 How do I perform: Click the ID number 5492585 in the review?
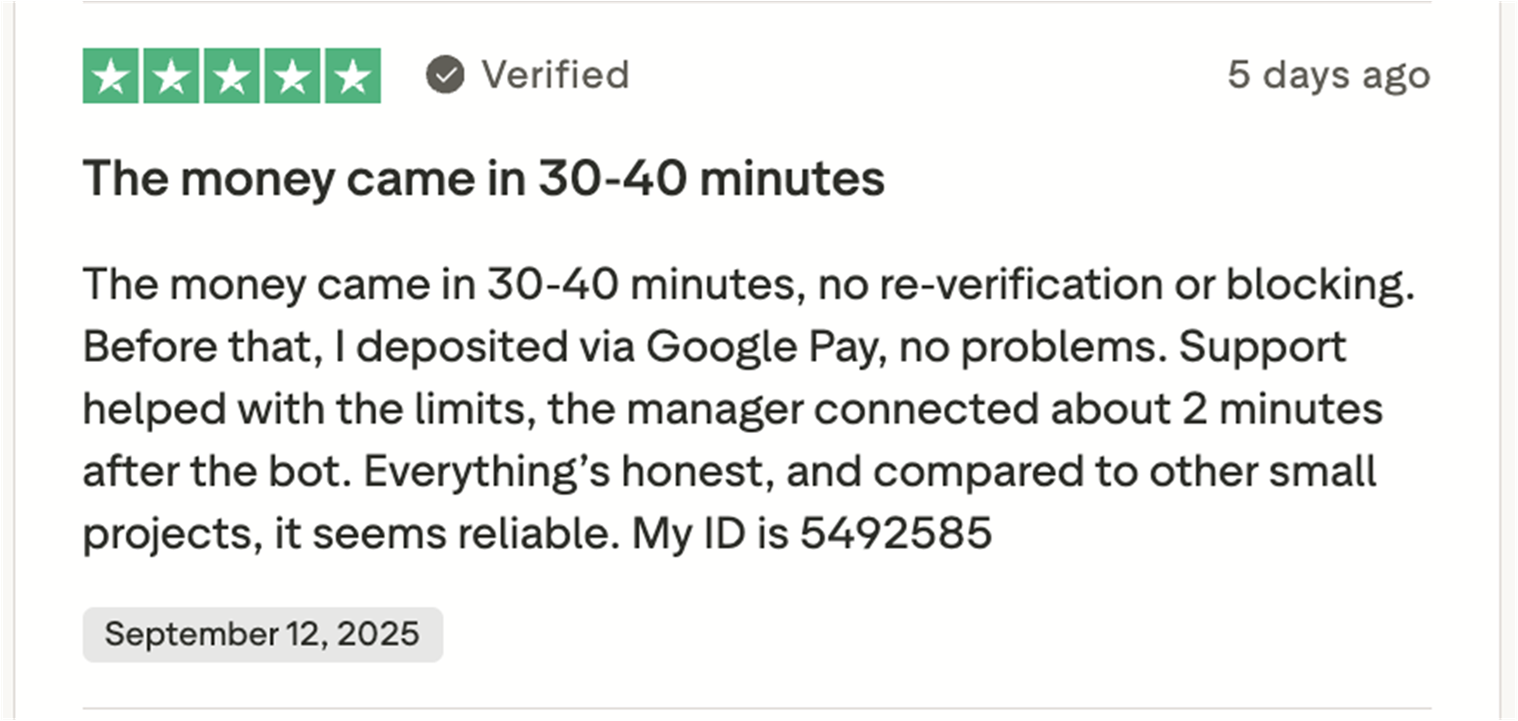coord(895,533)
